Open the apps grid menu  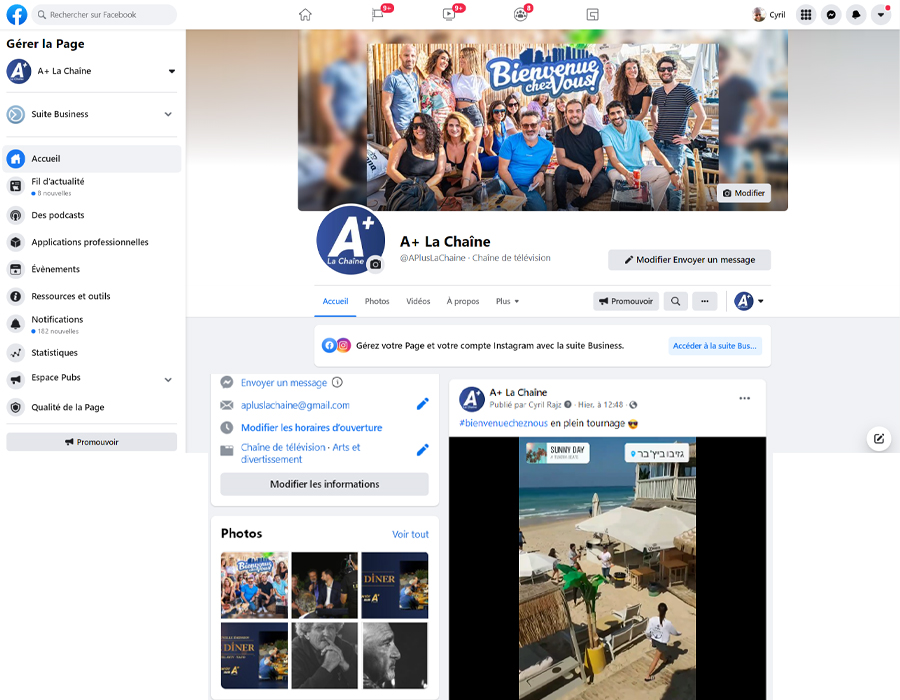(x=806, y=14)
